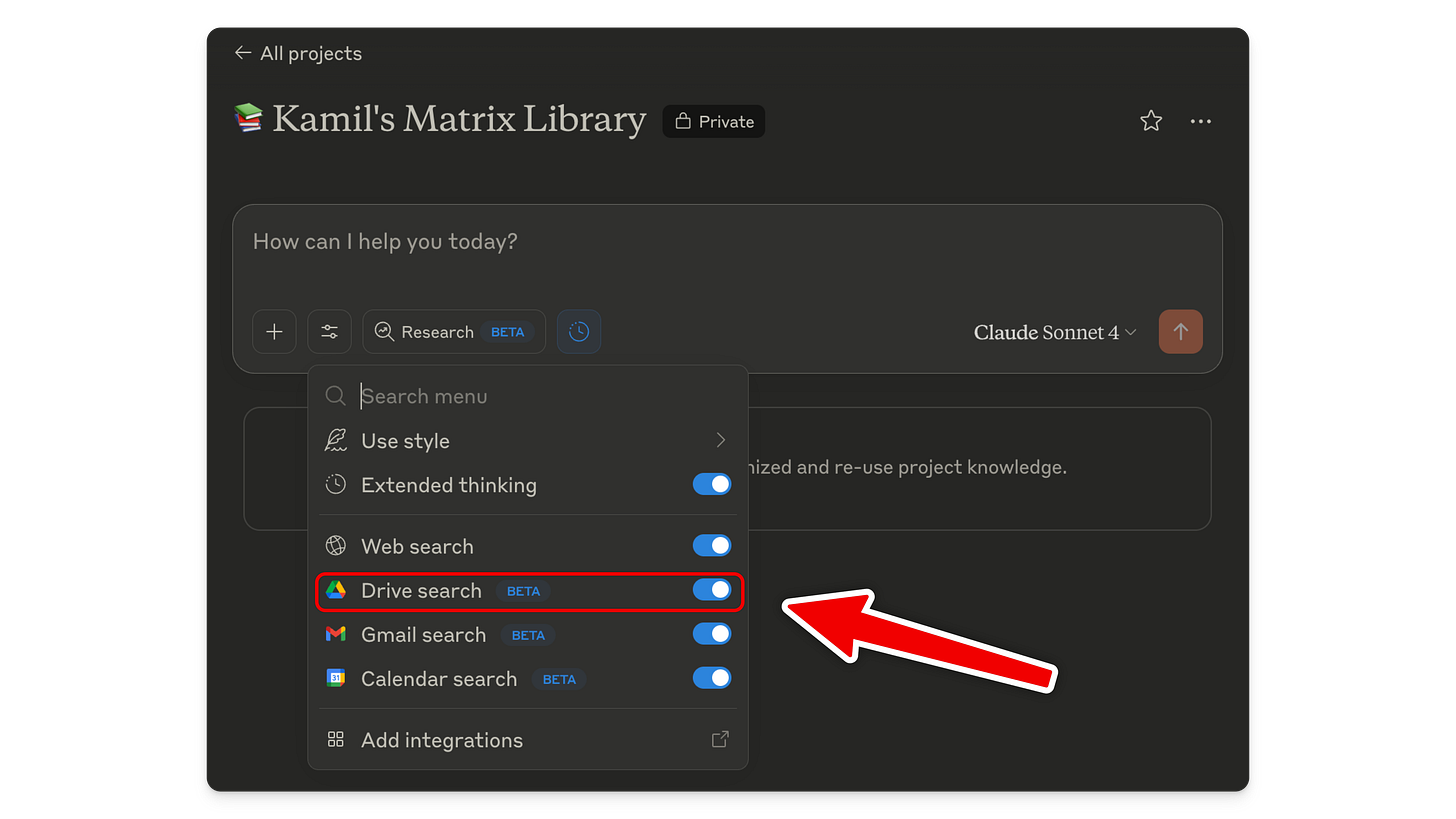
Task: Click the Add integrations external link icon
Action: [720, 740]
